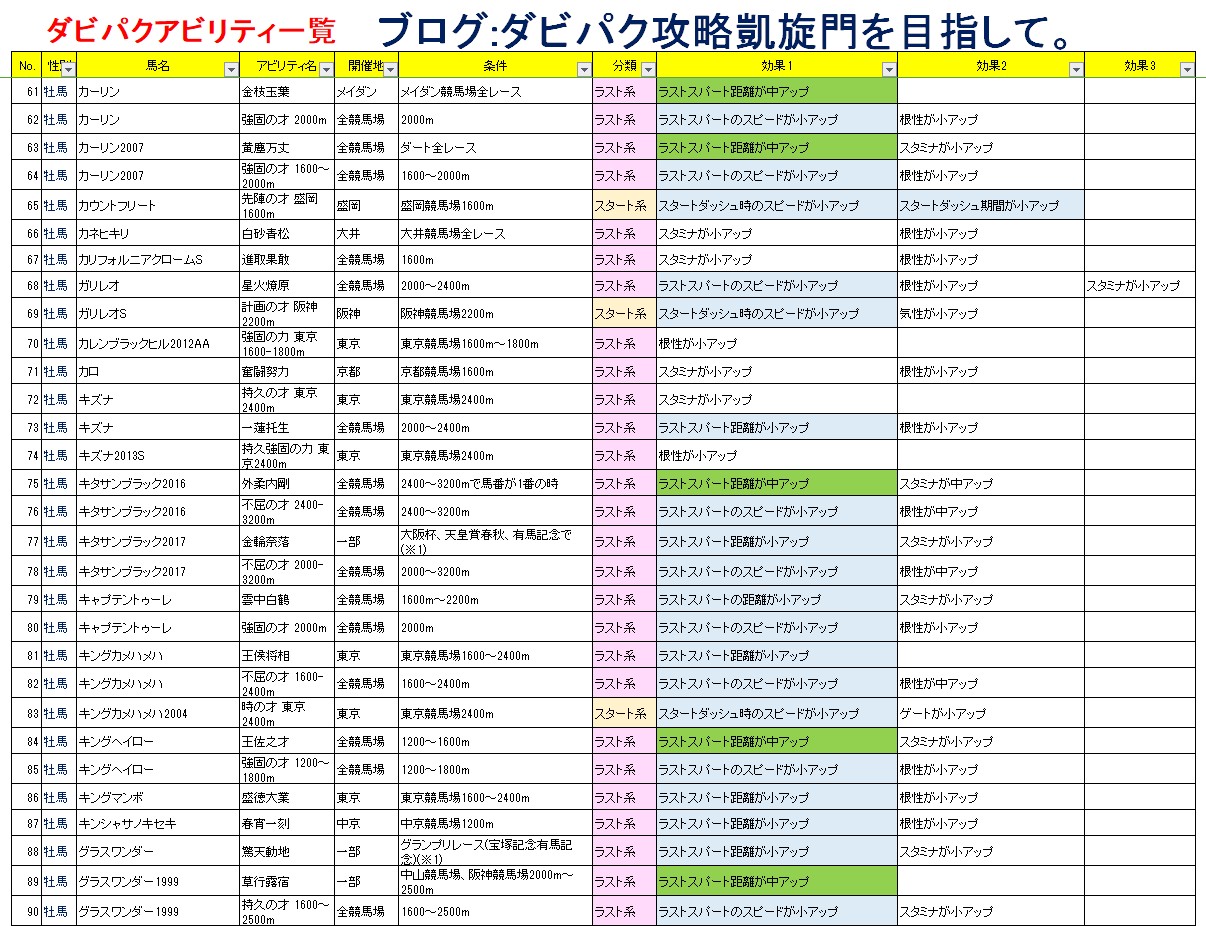Select the condition cell 東京競馬場1600m～1800m
Image resolution: width=1206 pixels, height=926 pixels.
click(495, 344)
